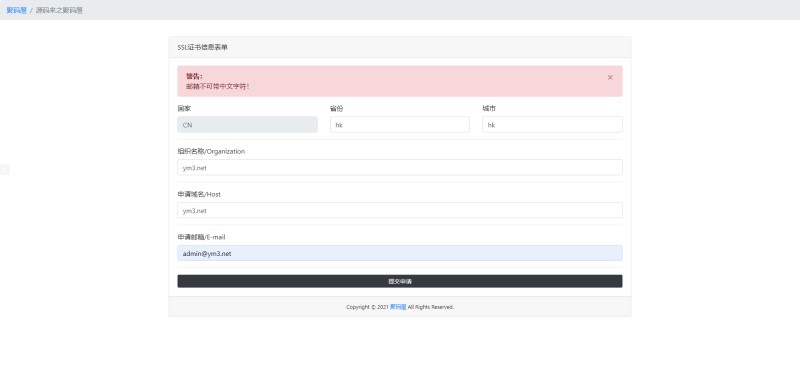
Task: Click the 国家 field label
Action: [x=184, y=108]
